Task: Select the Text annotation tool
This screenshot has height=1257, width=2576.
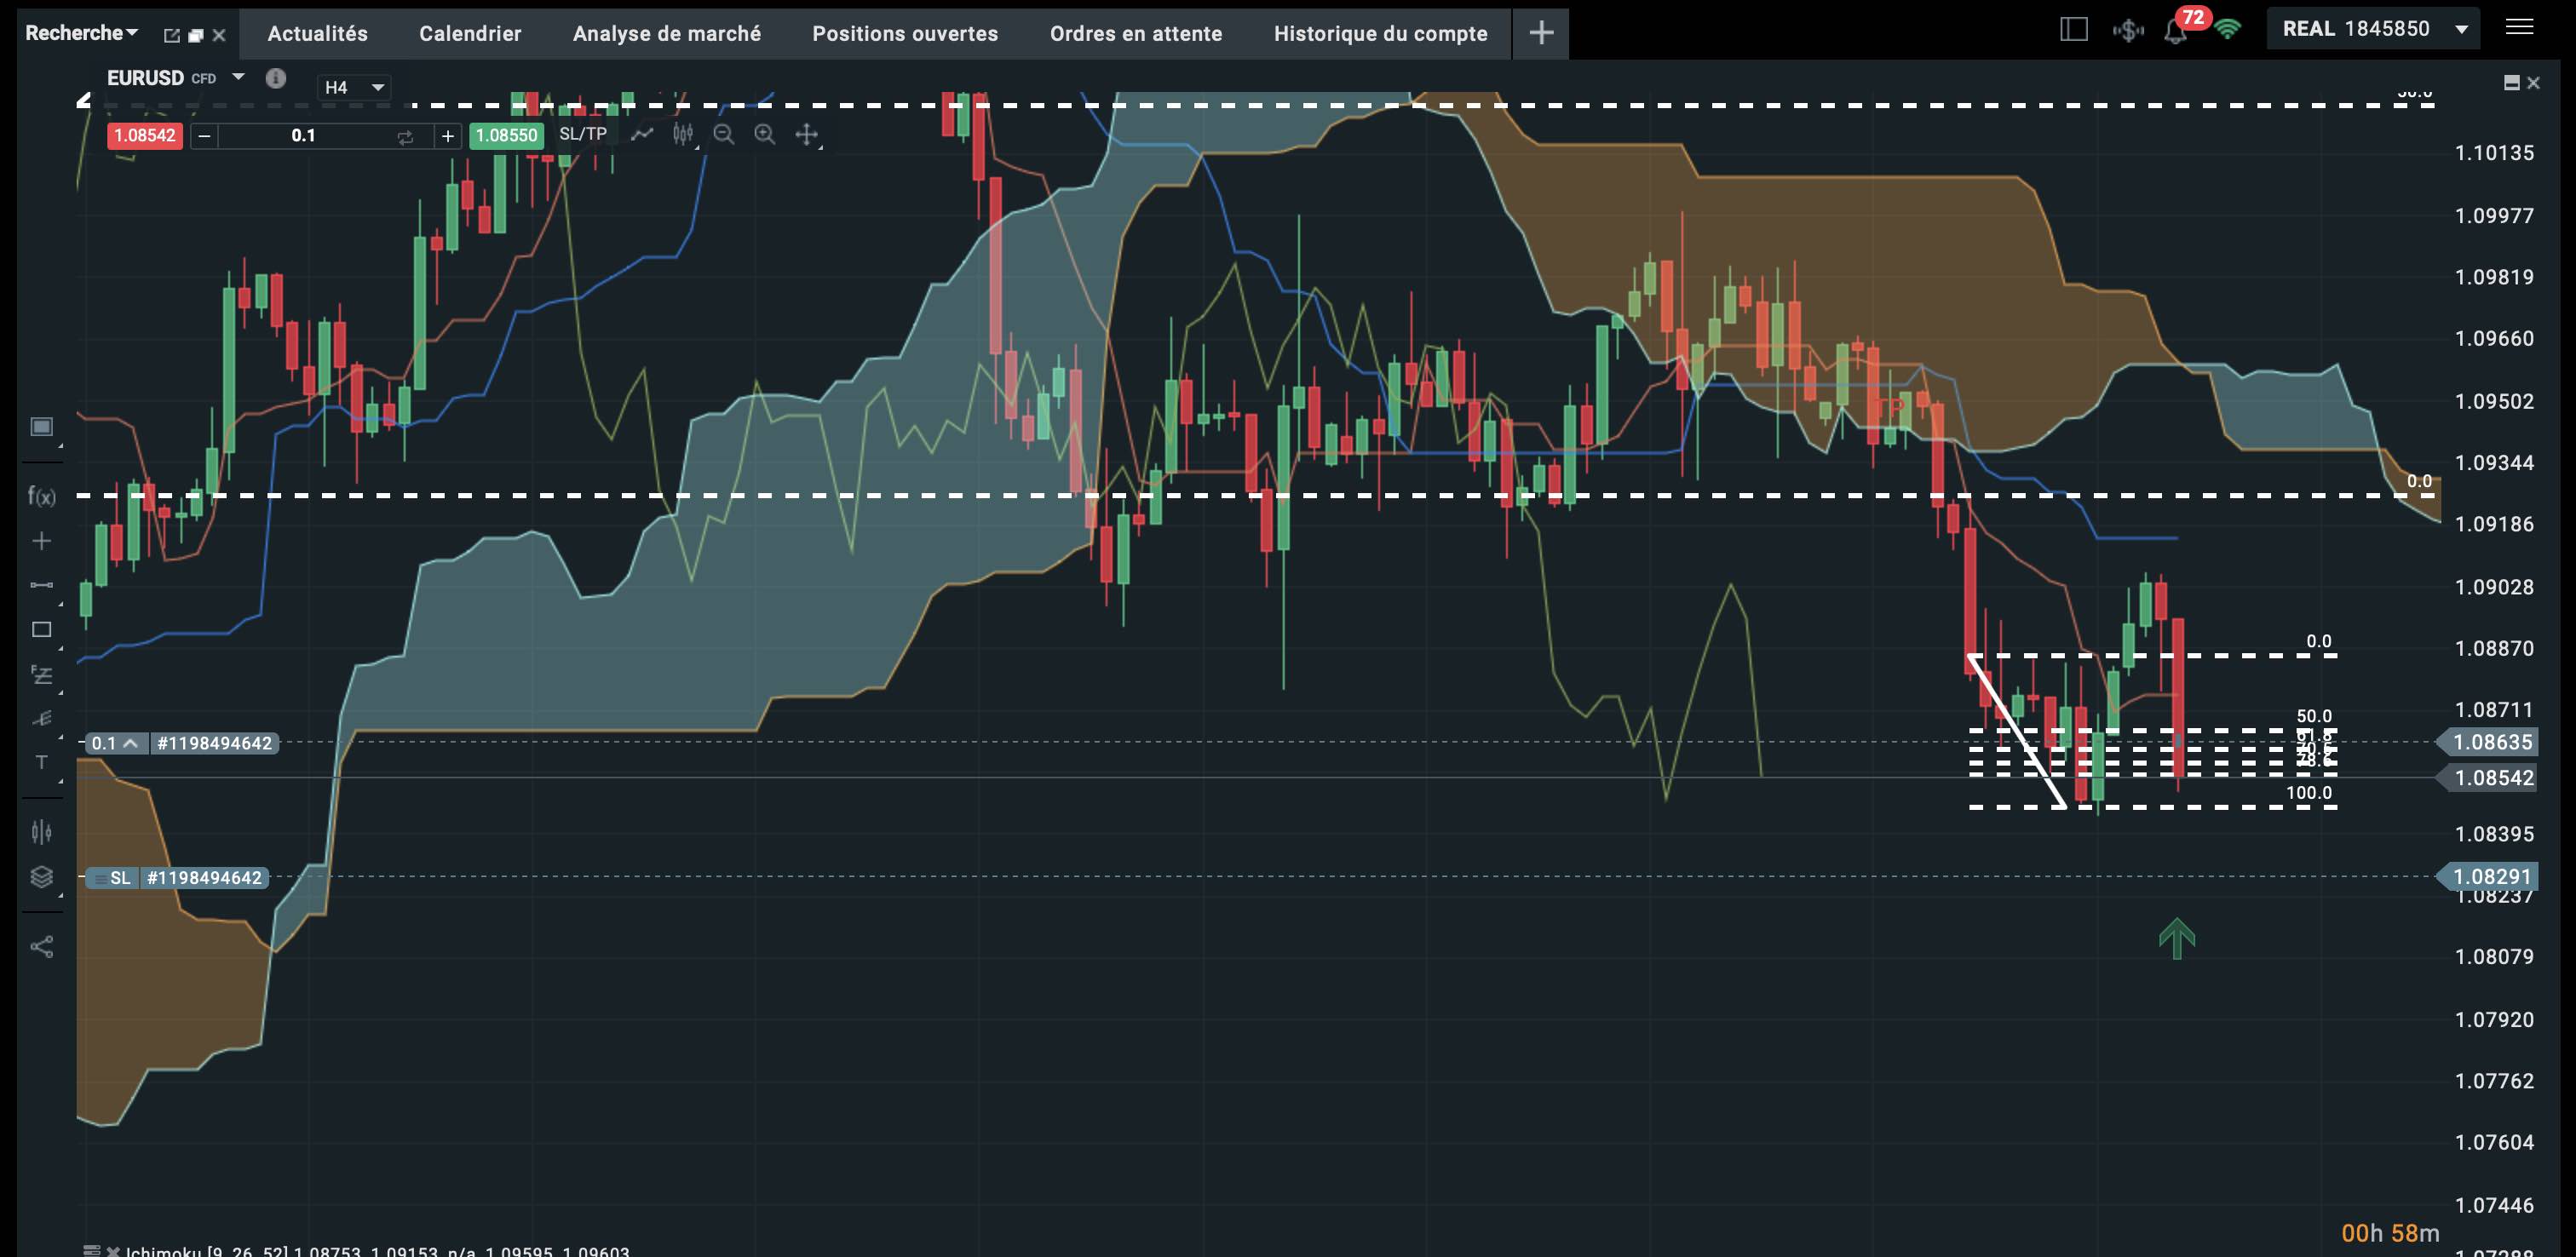Action: 41,762
